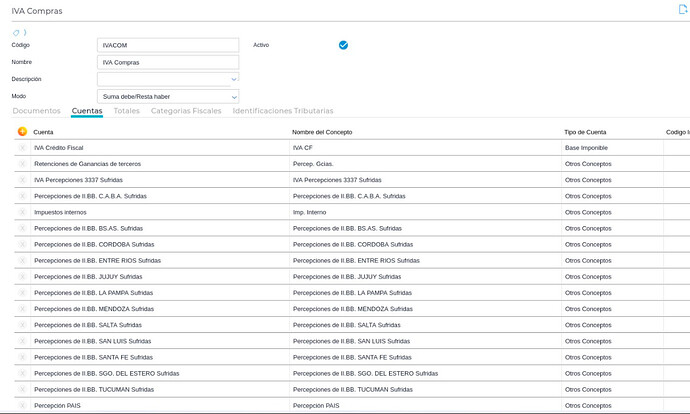Screen dimensions: 690x414
Task: Delete the Retenciones de Ganancias de terceros row
Action: click(22, 164)
